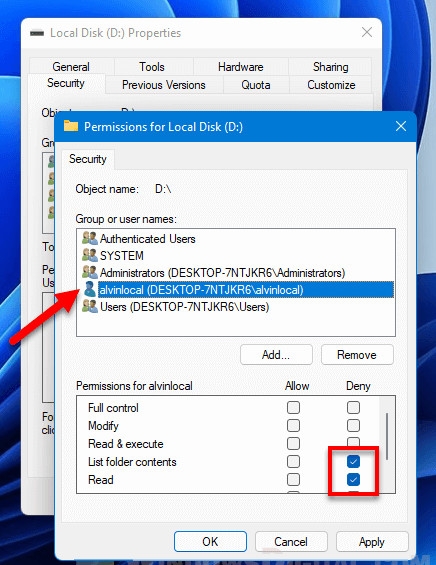Click the Read permission label
This screenshot has width=436, height=565.
pyautogui.click(x=101, y=480)
